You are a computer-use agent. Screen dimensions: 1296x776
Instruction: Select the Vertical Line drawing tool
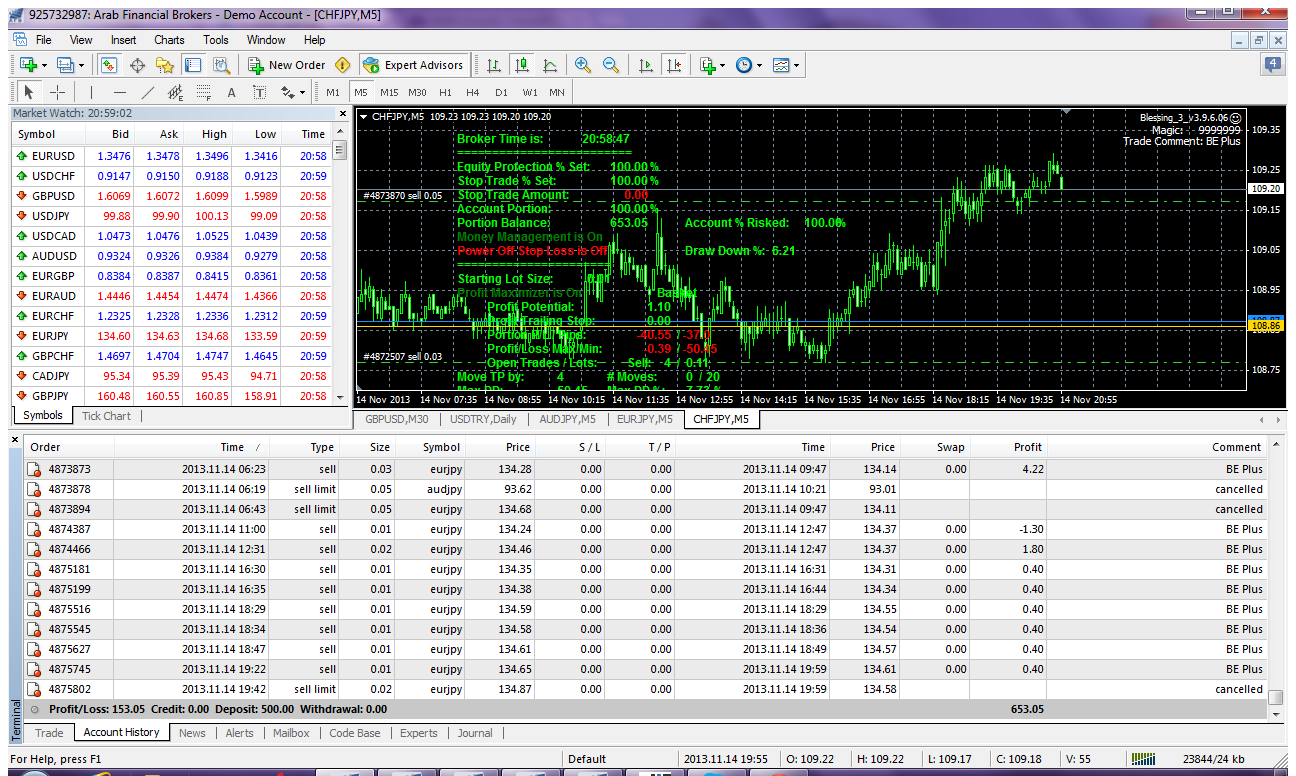pyautogui.click(x=92, y=92)
